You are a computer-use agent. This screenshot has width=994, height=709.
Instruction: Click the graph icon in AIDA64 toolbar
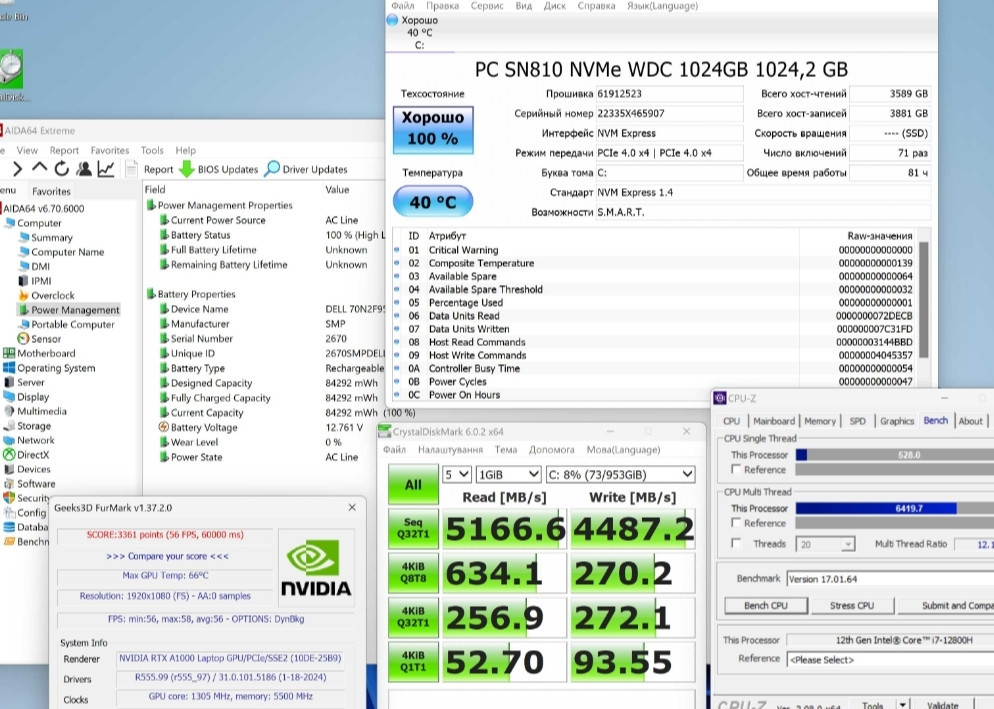point(106,167)
